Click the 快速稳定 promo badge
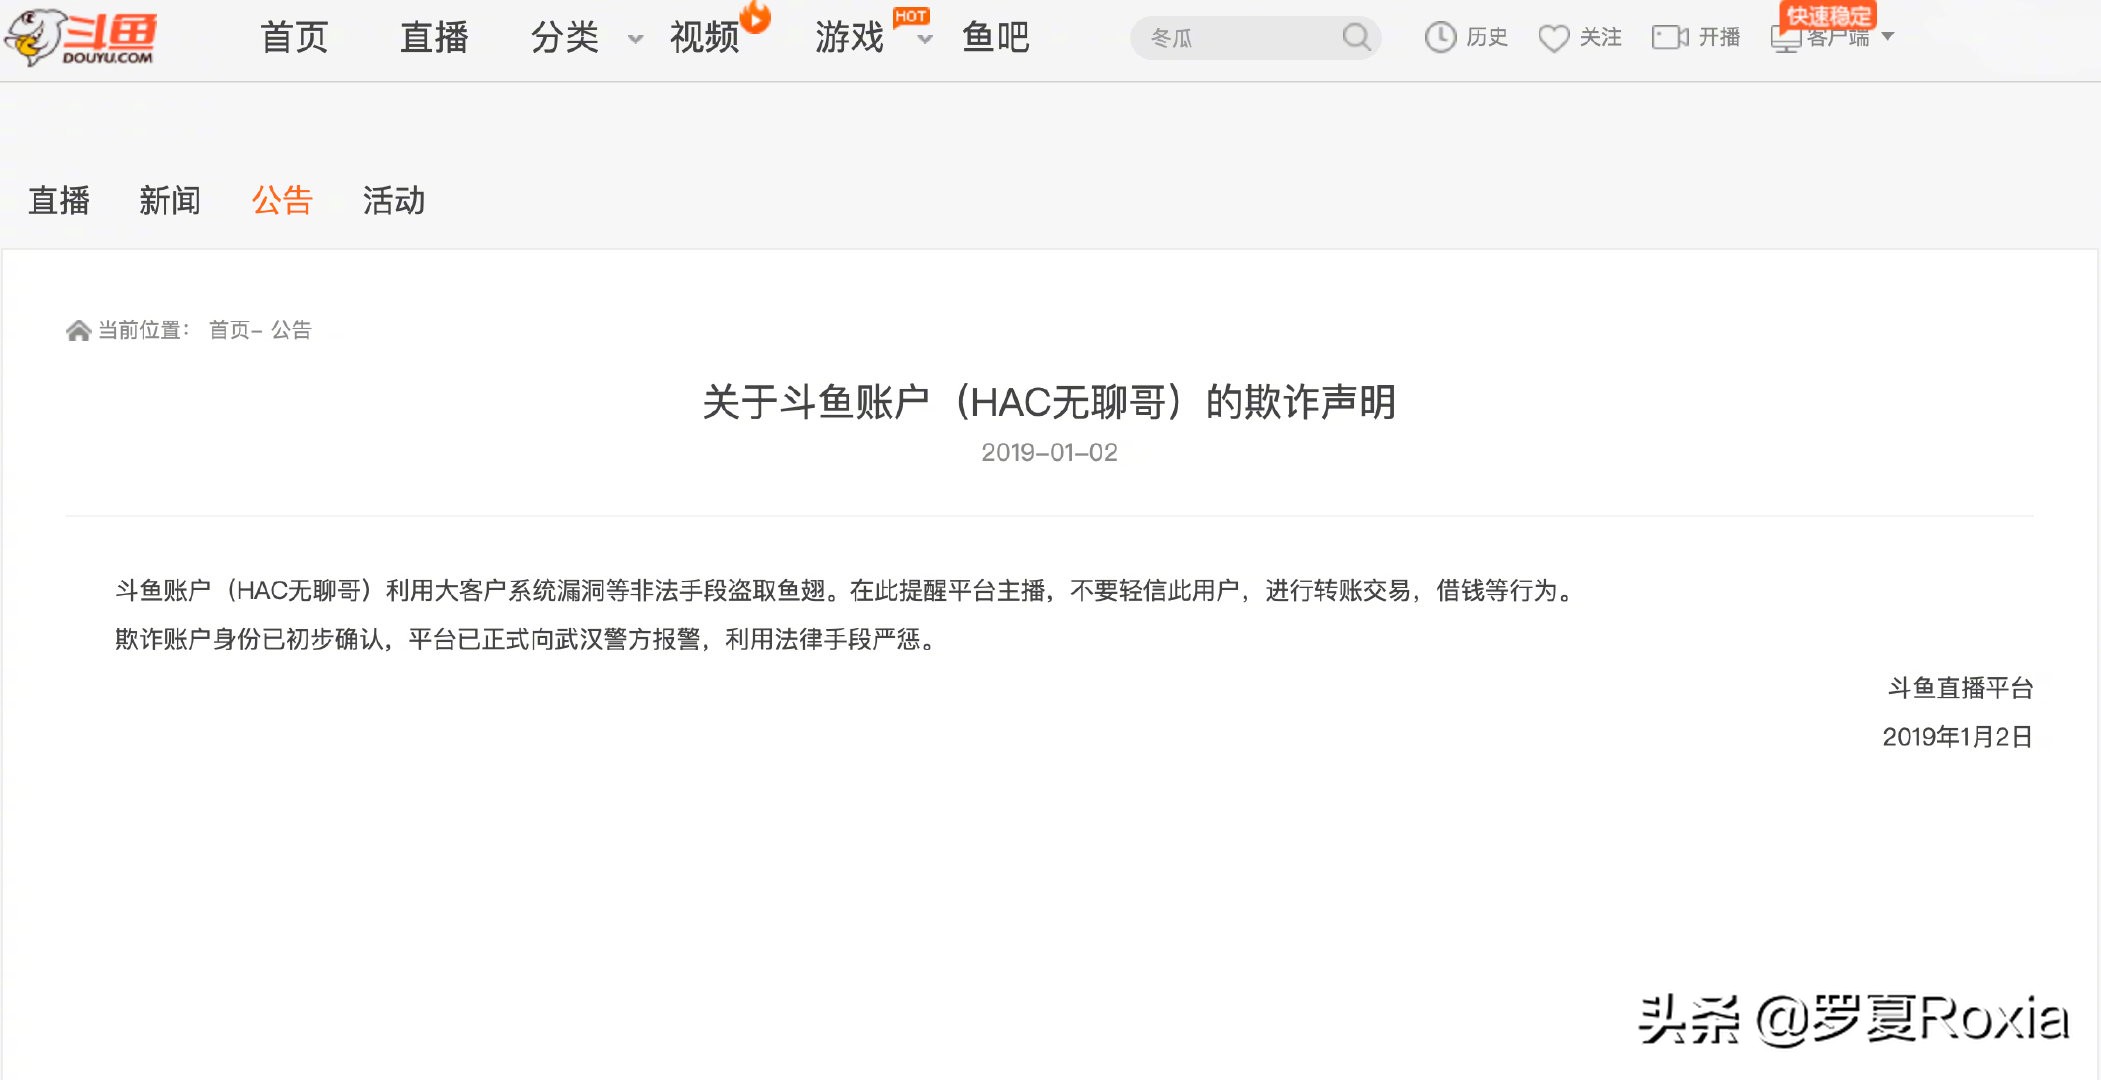The height and width of the screenshot is (1080, 2101). pos(1828,16)
